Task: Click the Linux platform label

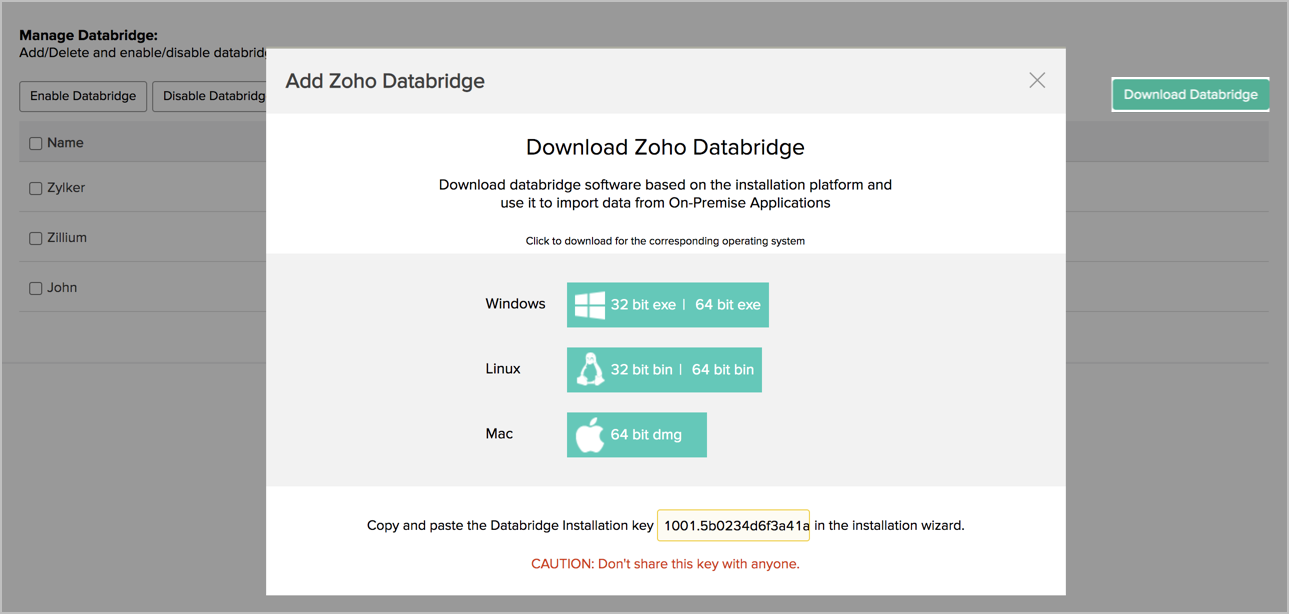Action: [x=503, y=369]
